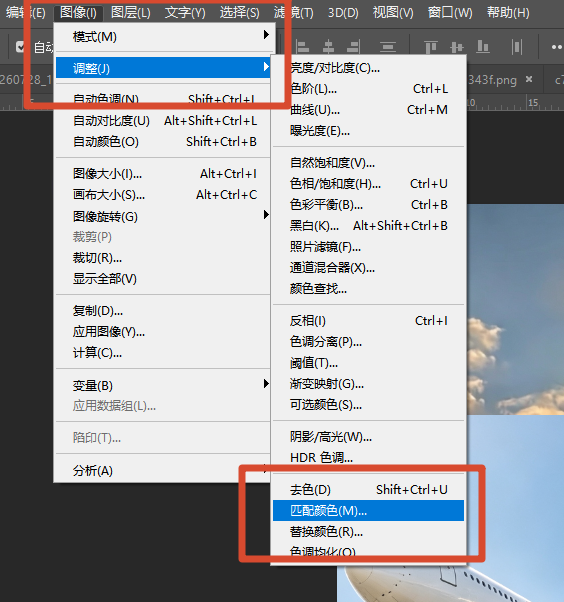Choose 替换颜色(R)... adjustment
The width and height of the screenshot is (564, 602).
(x=368, y=532)
